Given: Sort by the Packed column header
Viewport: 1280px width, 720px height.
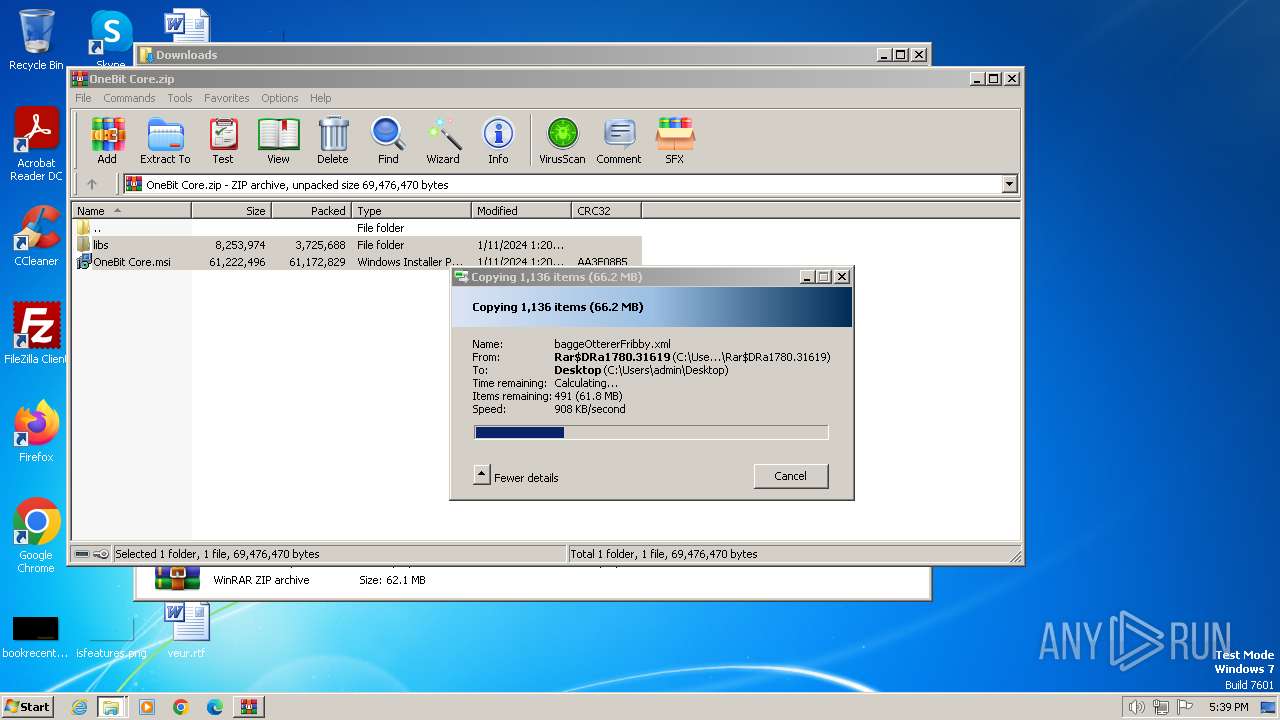Looking at the screenshot, I should [x=311, y=211].
